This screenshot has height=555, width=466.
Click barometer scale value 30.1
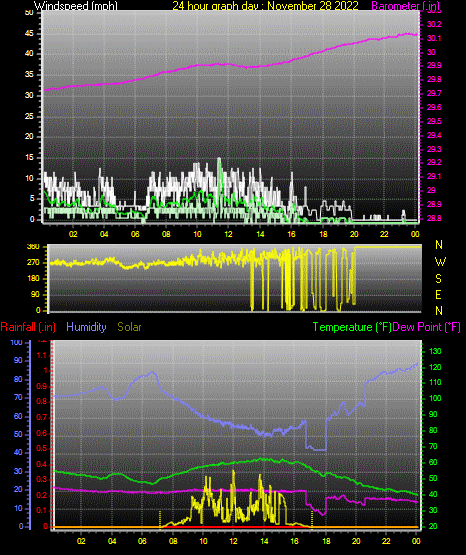click(434, 38)
